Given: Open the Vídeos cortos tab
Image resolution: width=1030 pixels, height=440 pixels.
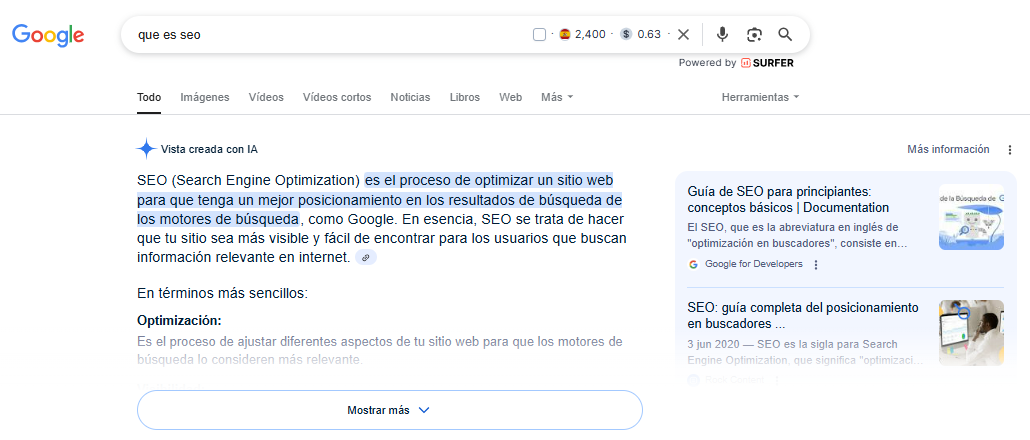Looking at the screenshot, I should [x=337, y=97].
